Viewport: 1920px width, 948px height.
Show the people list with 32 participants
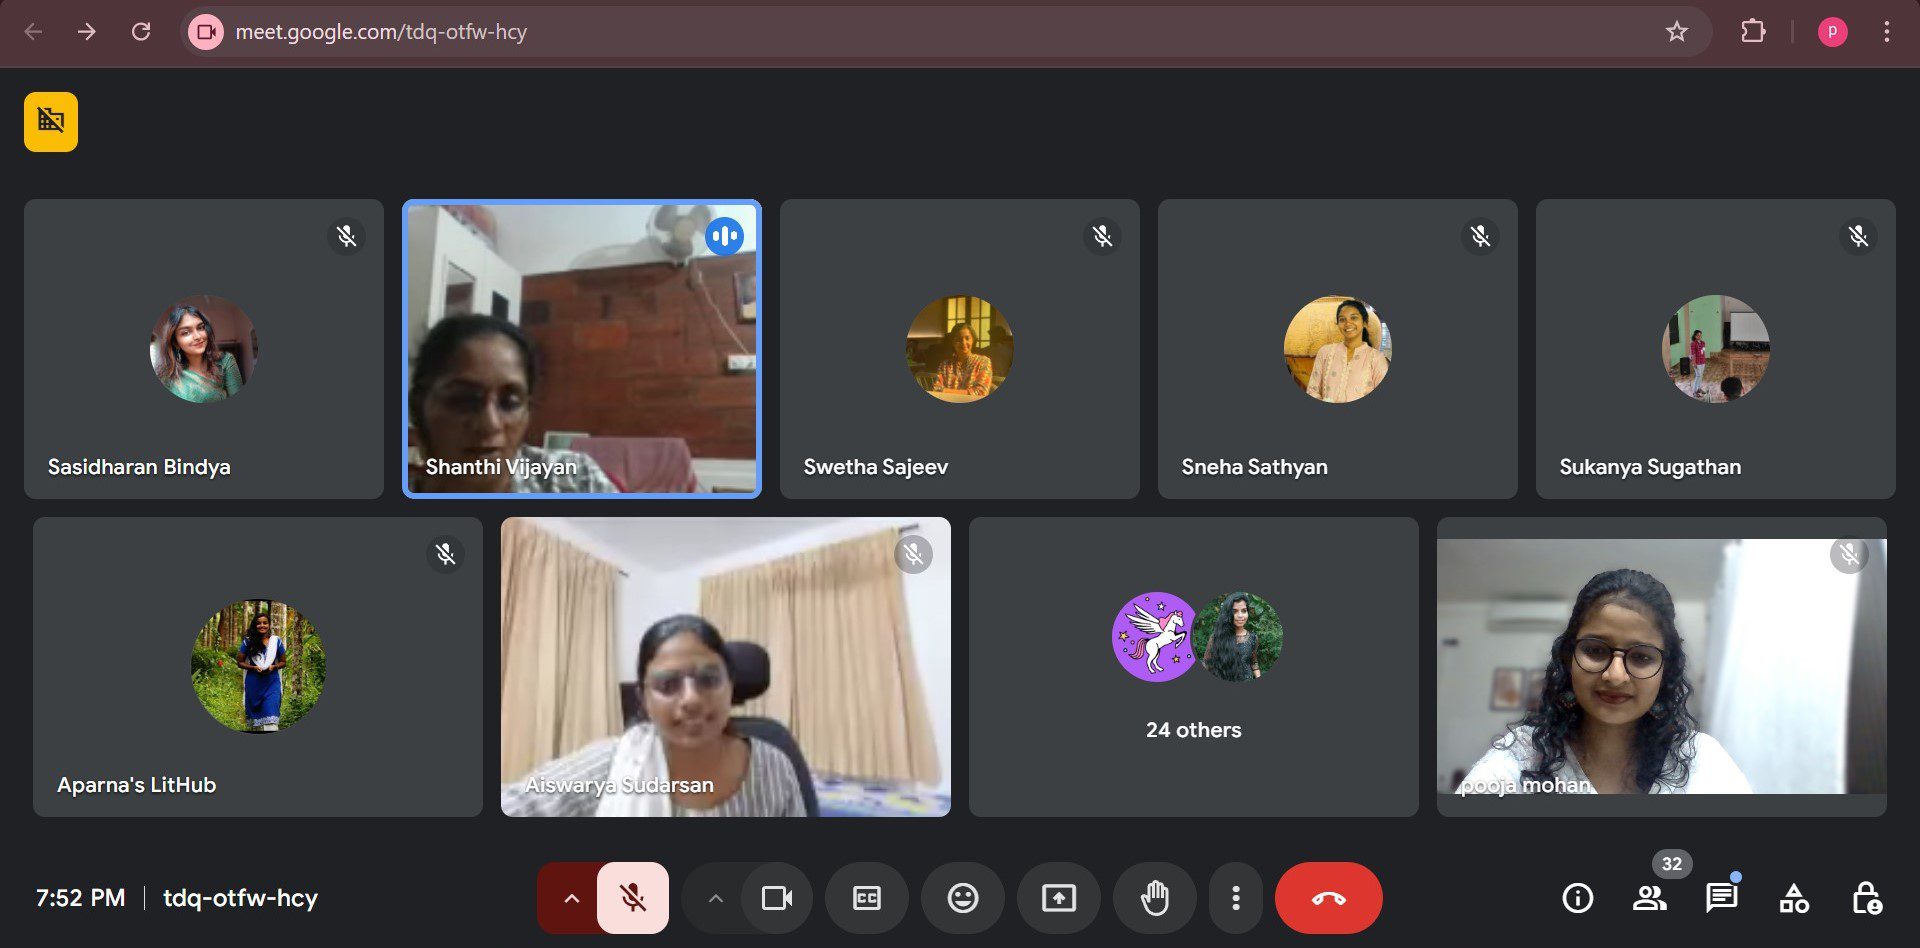tap(1649, 898)
